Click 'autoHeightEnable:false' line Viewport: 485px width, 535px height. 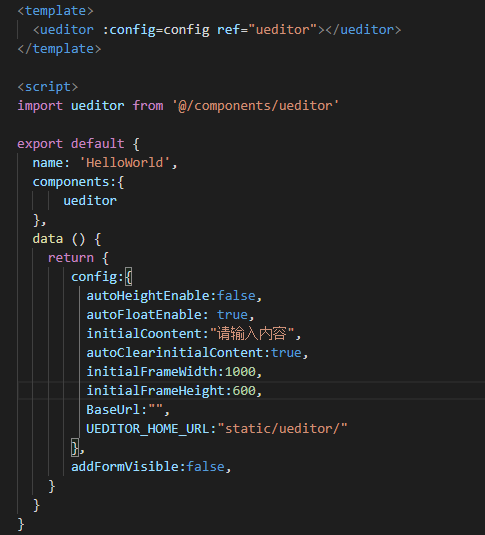(x=174, y=296)
